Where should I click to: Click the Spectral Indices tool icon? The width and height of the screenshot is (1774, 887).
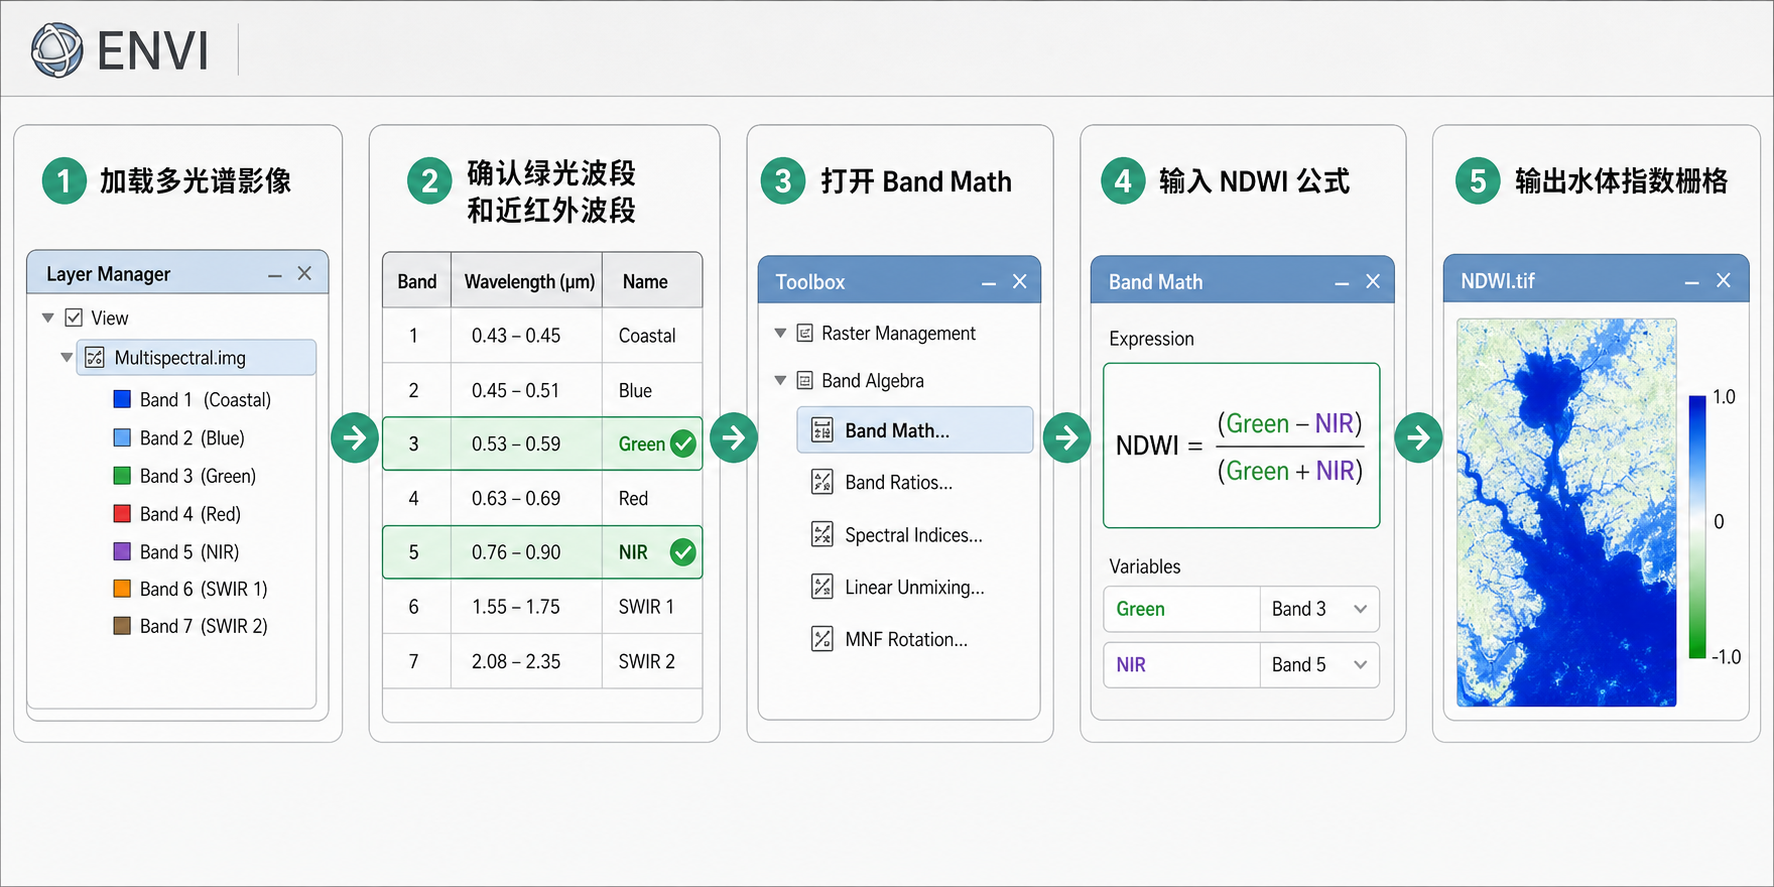822,534
